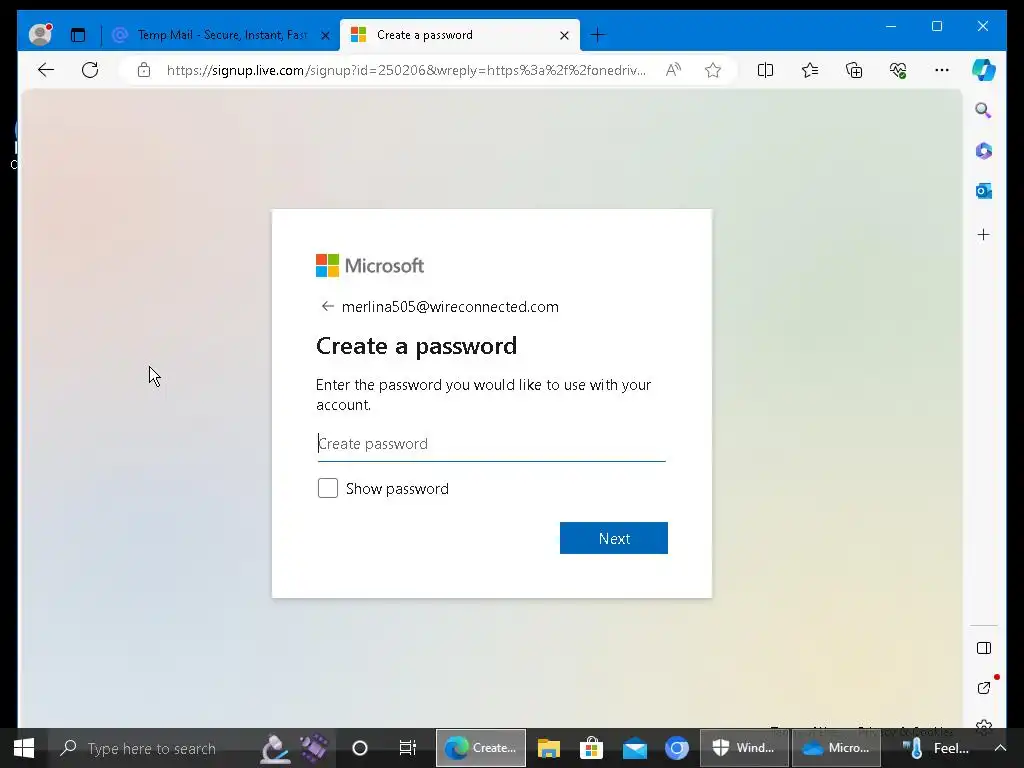
Task: Open Mail app from taskbar
Action: pyautogui.click(x=634, y=748)
